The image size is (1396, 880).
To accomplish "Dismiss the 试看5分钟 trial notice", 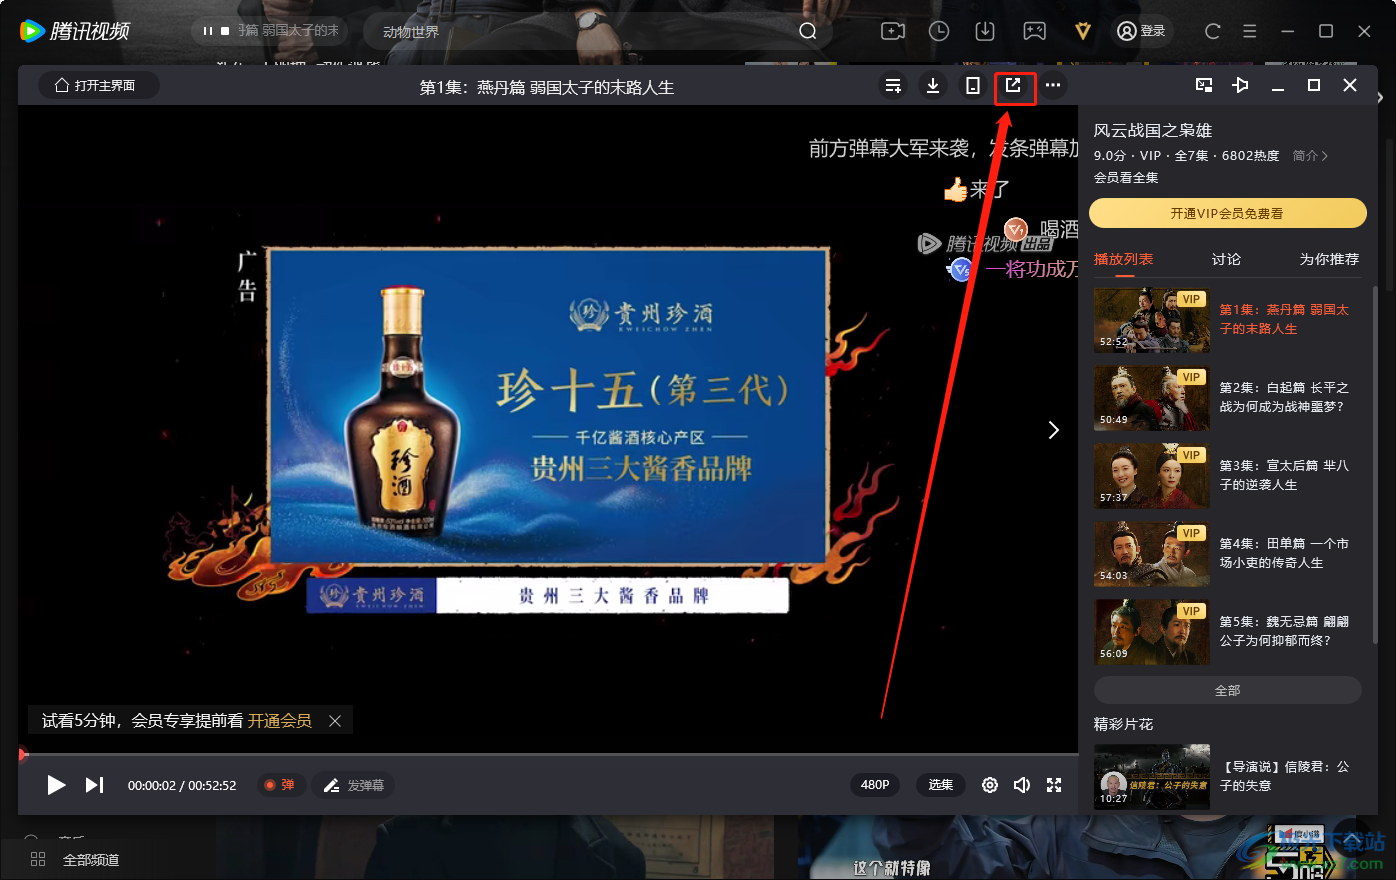I will 335,721.
